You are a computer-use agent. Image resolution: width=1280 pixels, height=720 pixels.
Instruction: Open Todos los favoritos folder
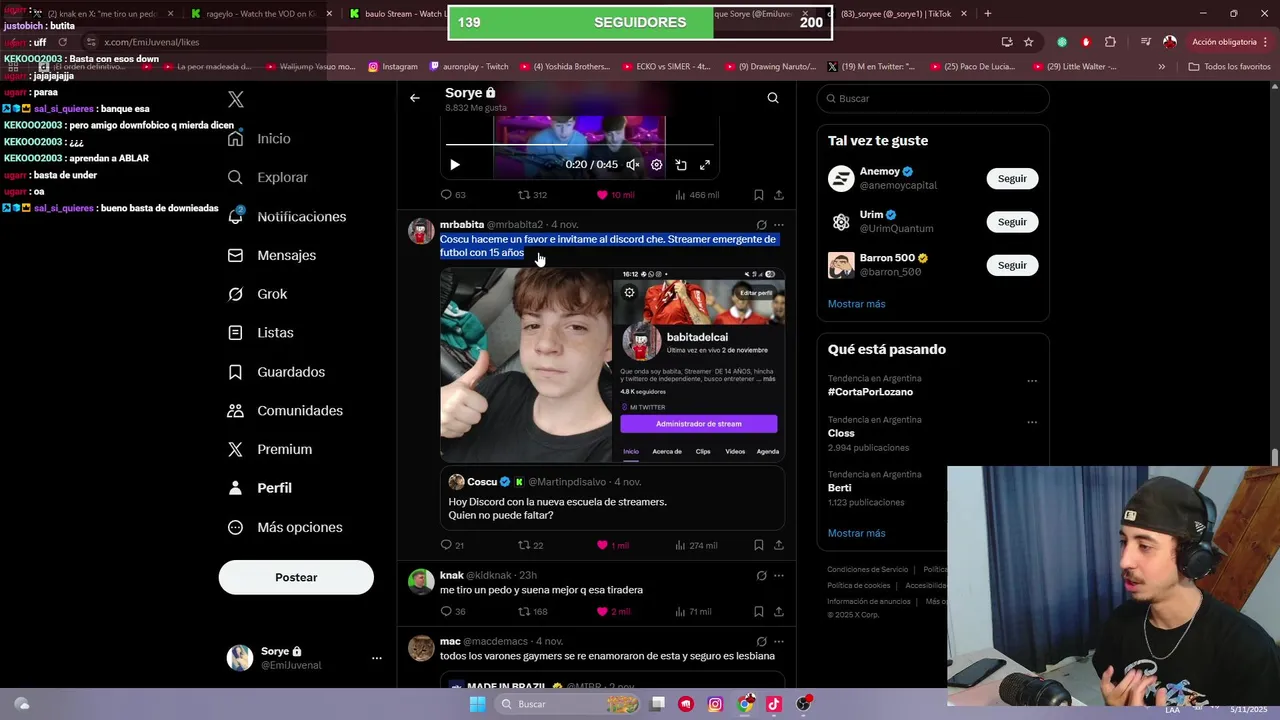pyautogui.click(x=1229, y=66)
